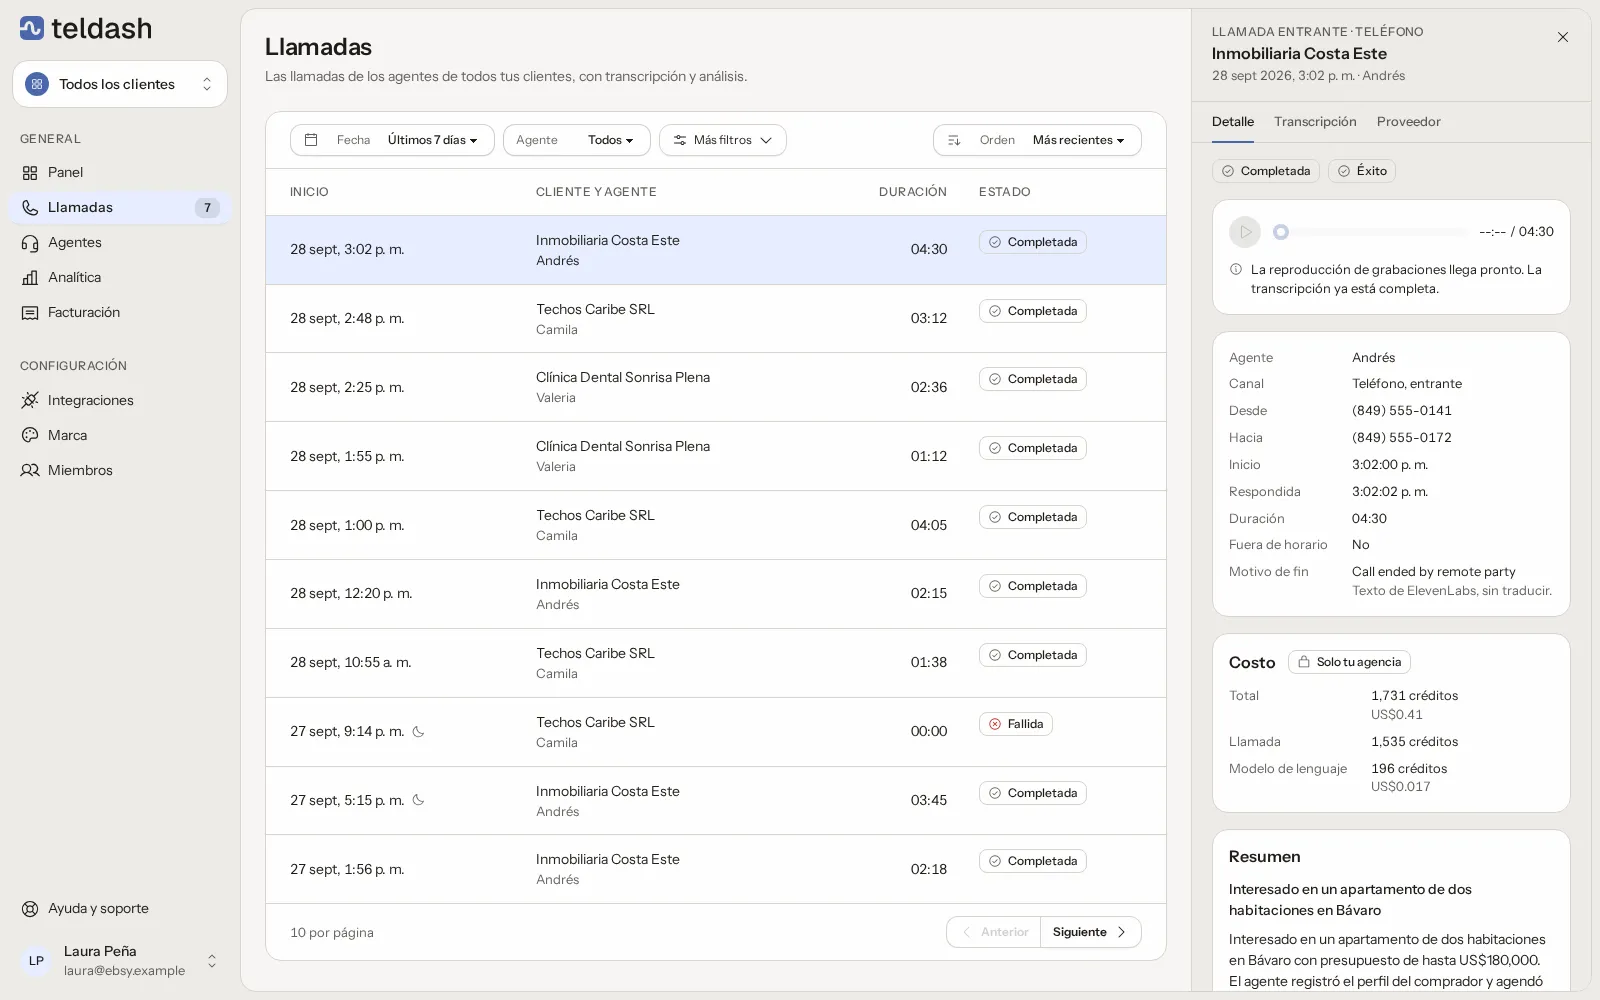Go to Analítica chart icon
This screenshot has width=1600, height=1000.
click(30, 278)
